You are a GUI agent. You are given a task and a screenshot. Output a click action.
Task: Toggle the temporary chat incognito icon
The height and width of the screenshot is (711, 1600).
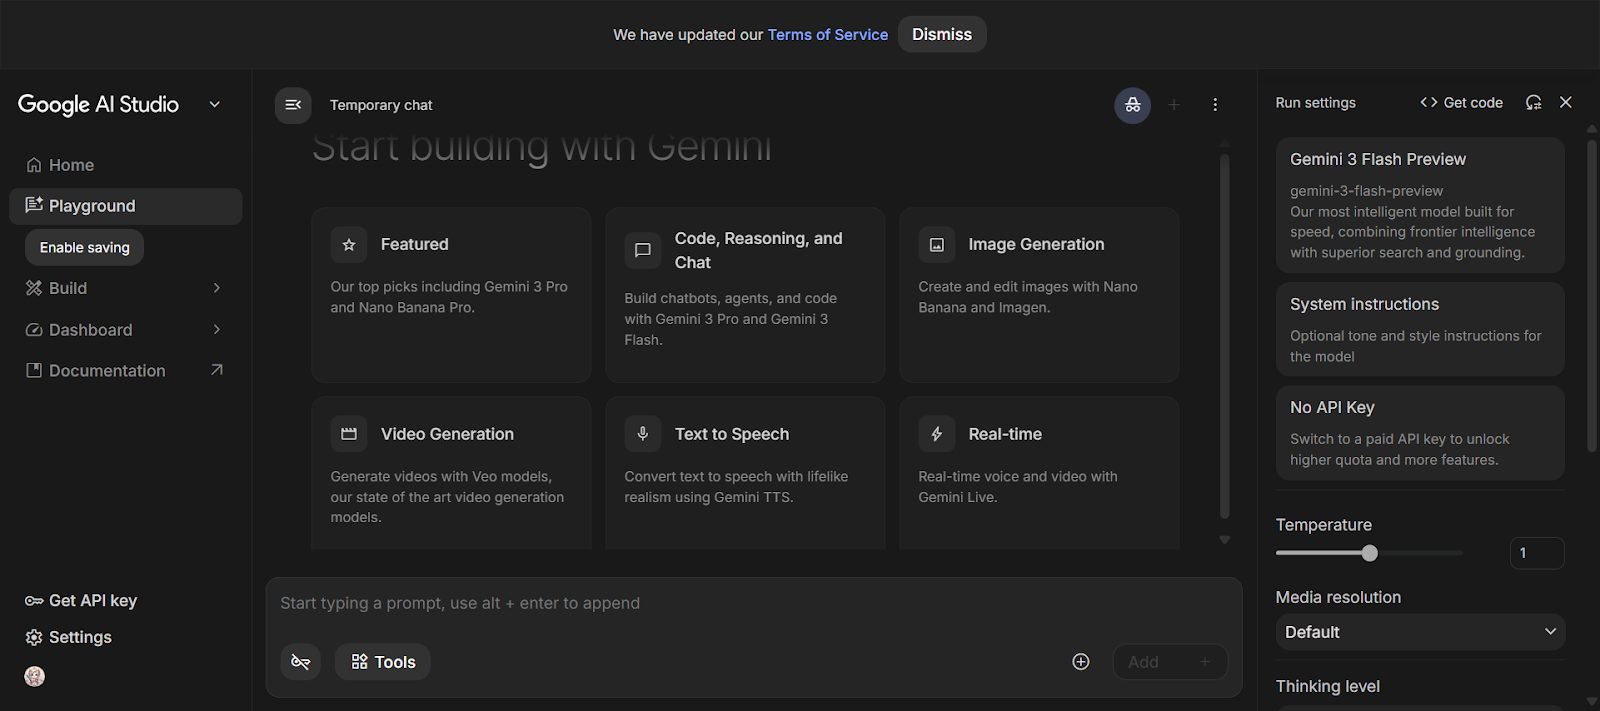coord(1132,105)
